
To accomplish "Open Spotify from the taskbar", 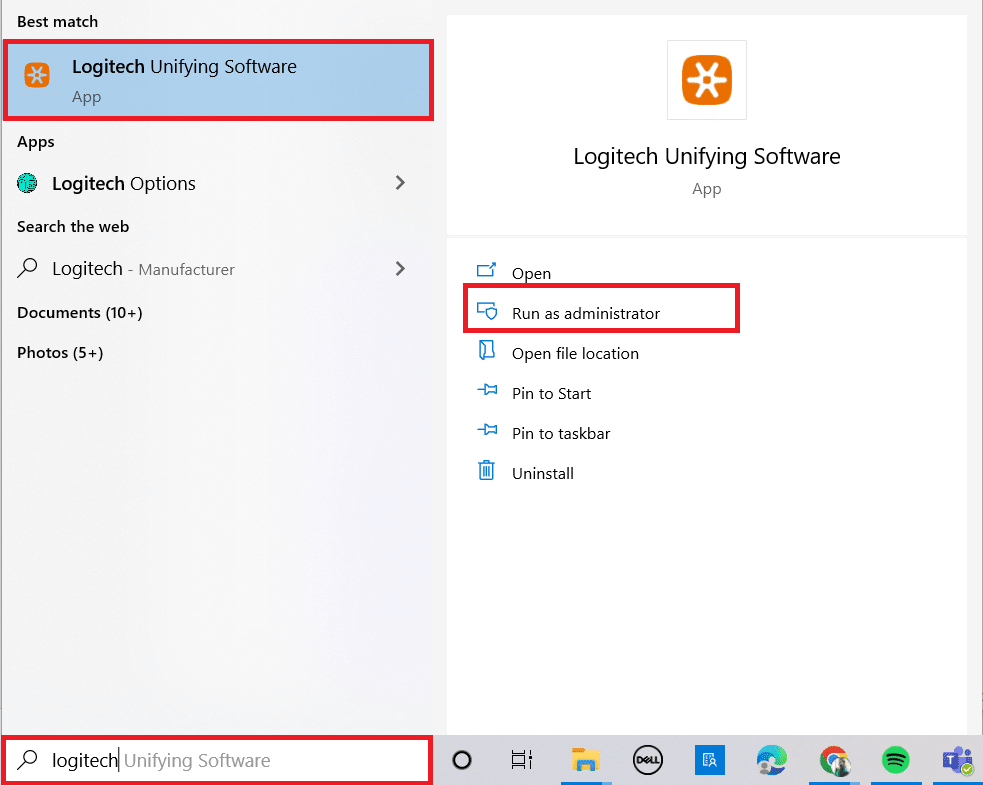I will pos(896,760).
